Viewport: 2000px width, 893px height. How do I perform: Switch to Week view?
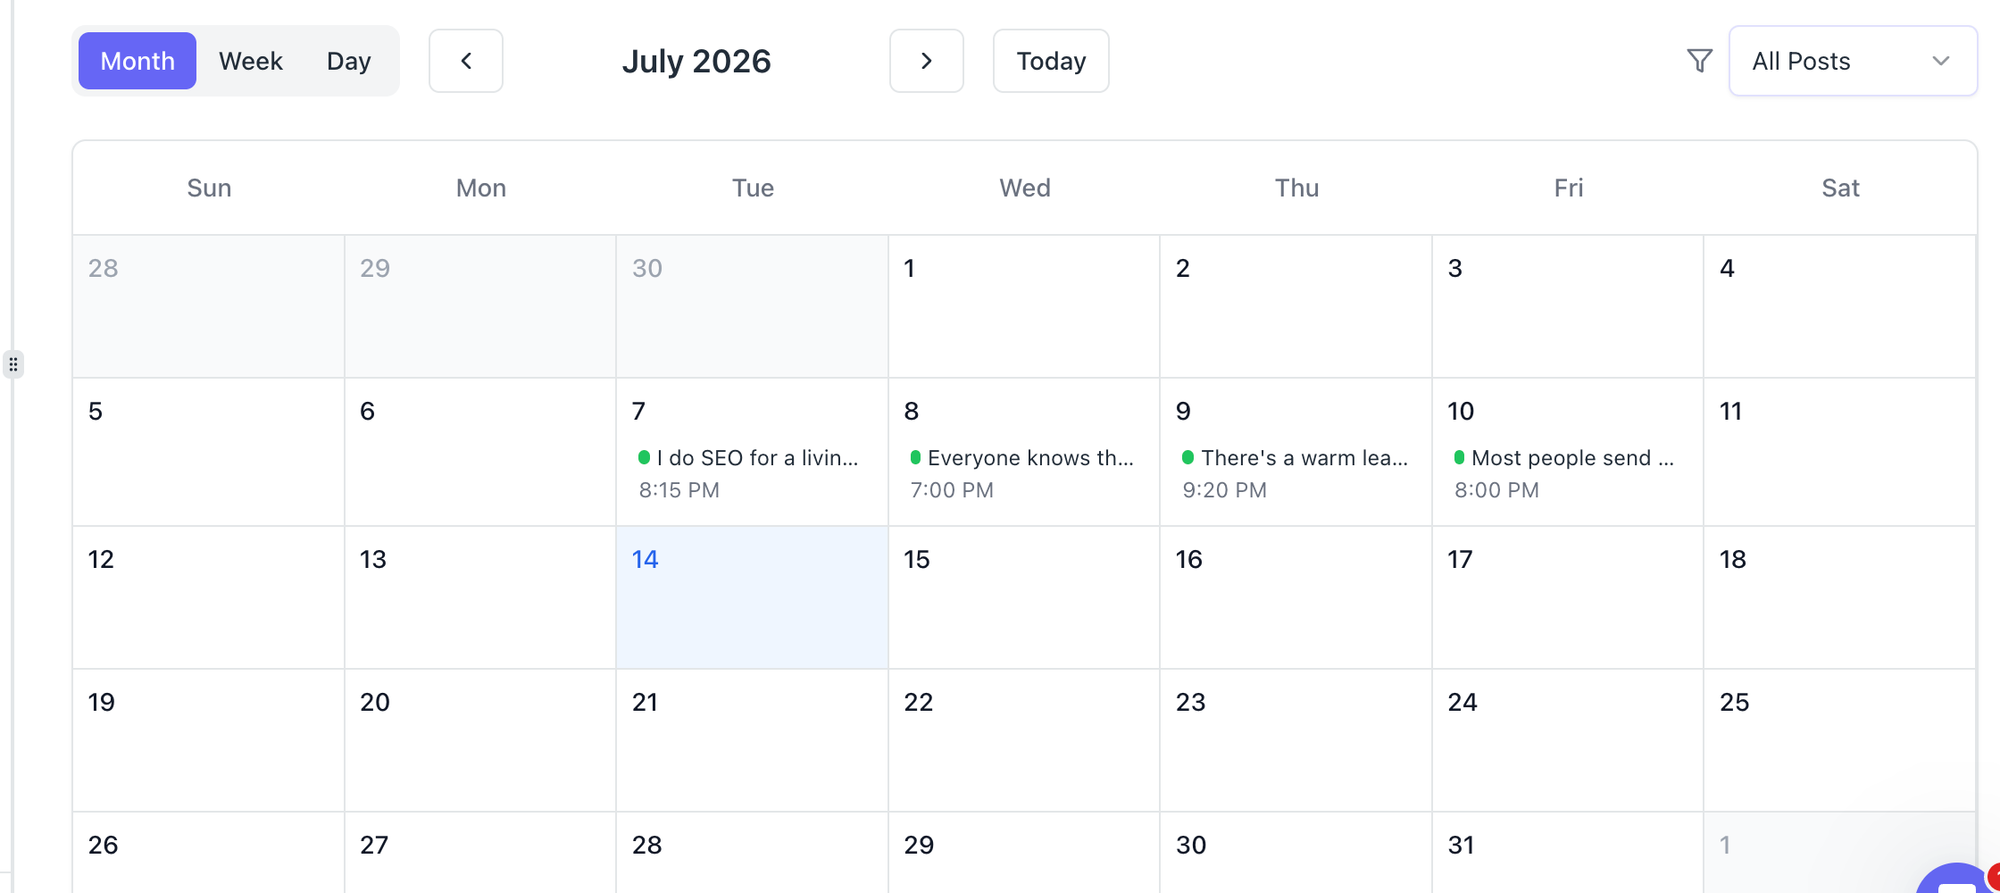[x=251, y=61]
